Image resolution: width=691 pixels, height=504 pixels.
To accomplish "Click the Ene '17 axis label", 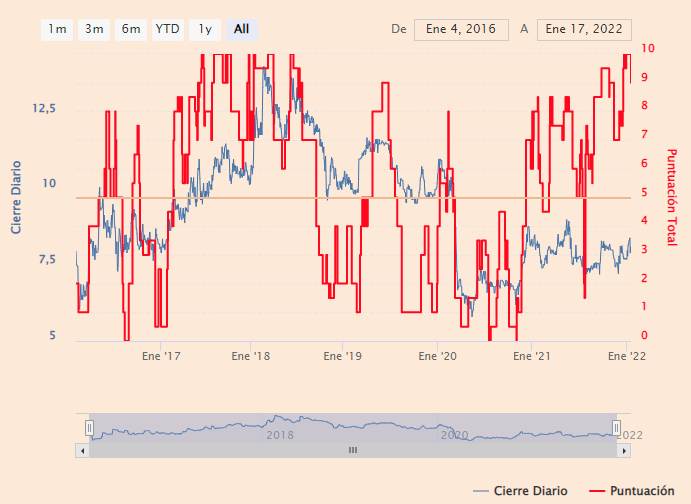I will [161, 356].
